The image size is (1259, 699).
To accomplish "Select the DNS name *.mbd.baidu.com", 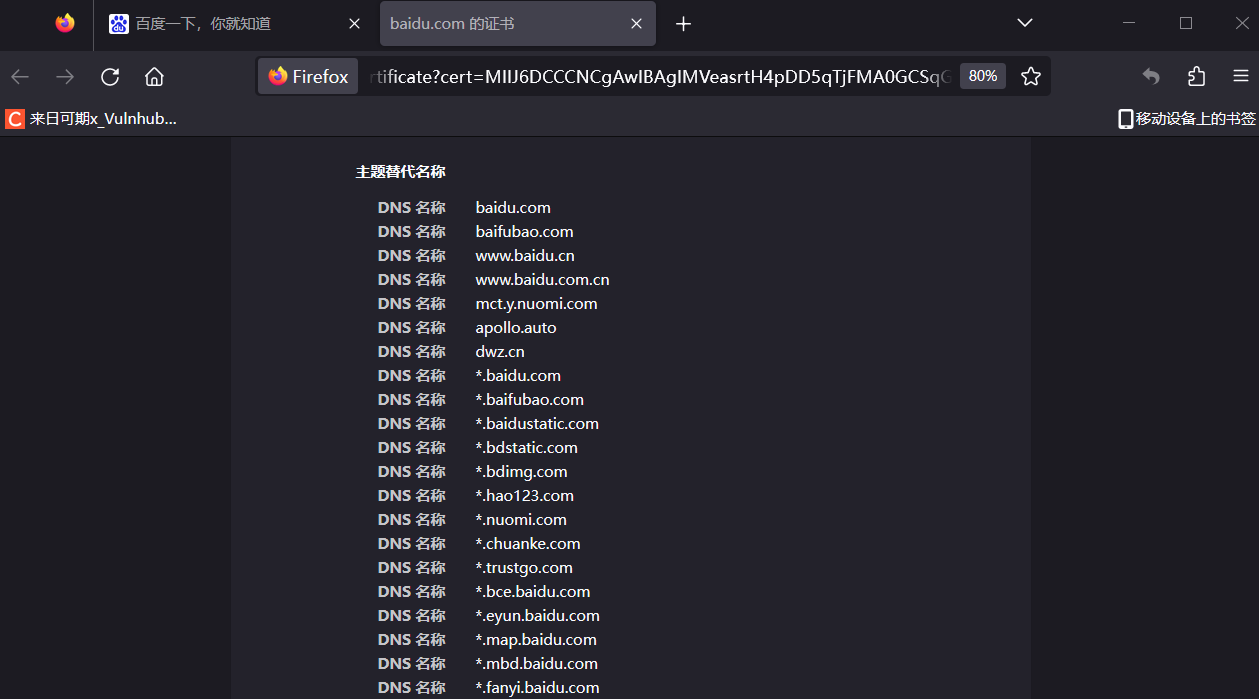I will [x=537, y=664].
